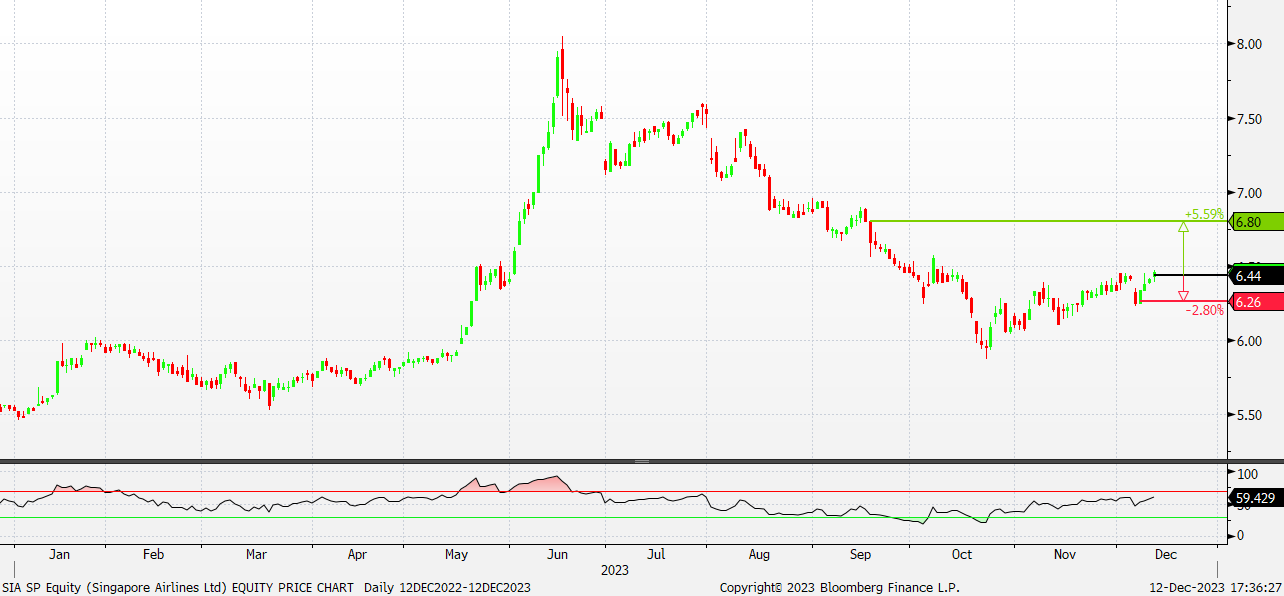Click the Sep month label

click(x=861, y=553)
